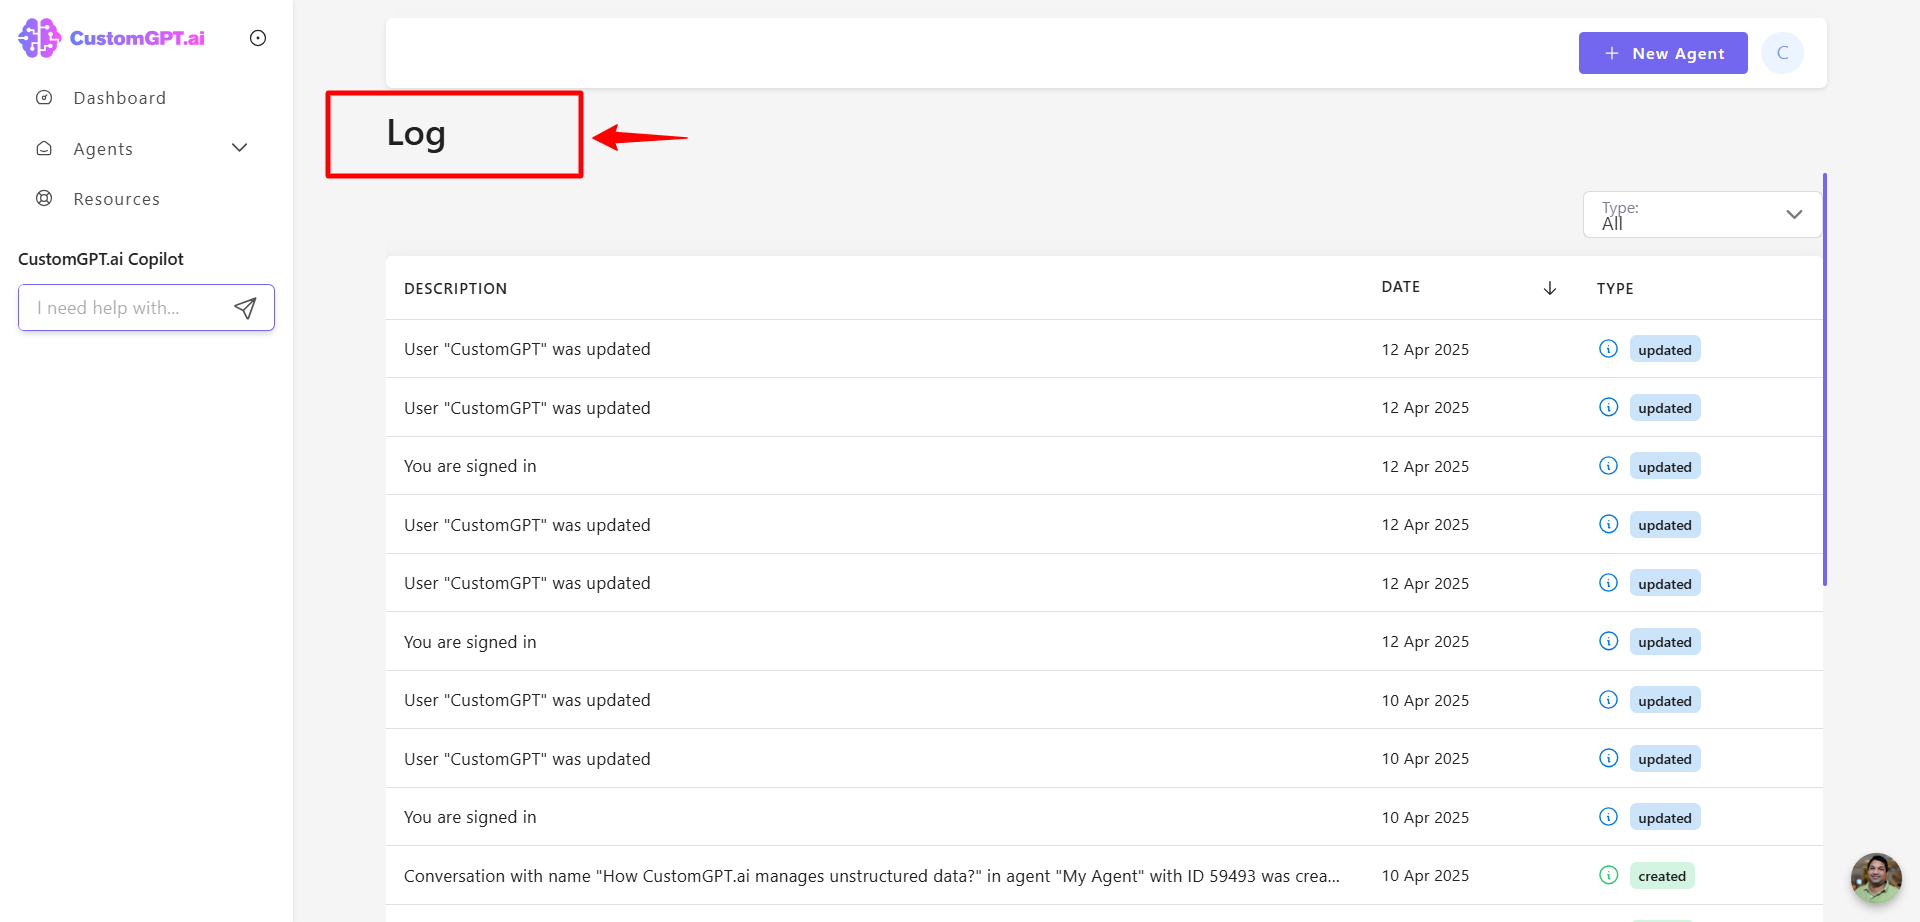This screenshot has height=922, width=1920.
Task: Open the Resources menu item
Action: 116,199
